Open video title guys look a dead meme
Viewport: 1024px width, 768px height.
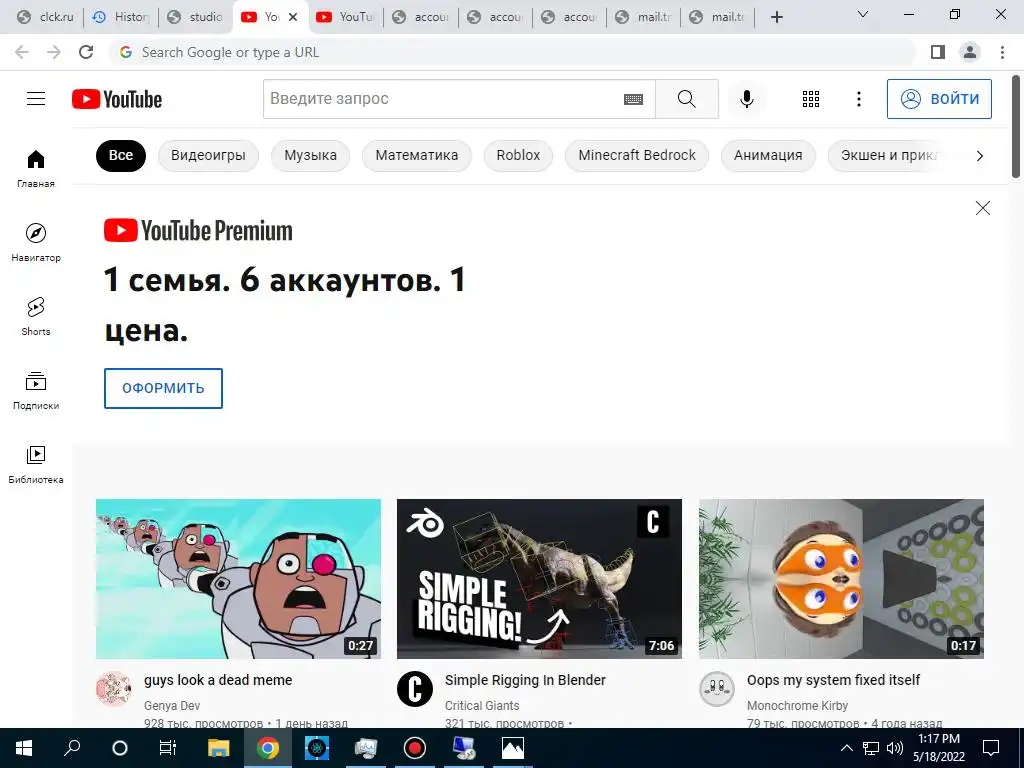[218, 680]
